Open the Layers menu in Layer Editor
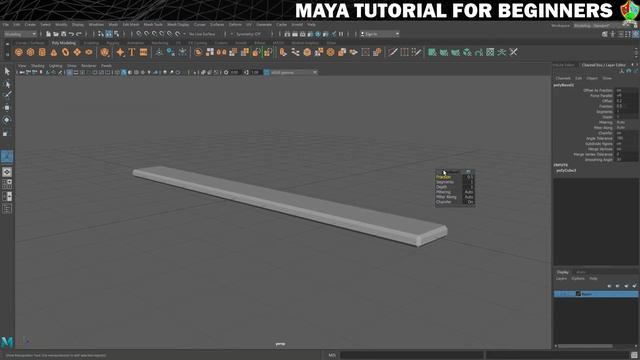This screenshot has height=360, width=640. pos(561,278)
